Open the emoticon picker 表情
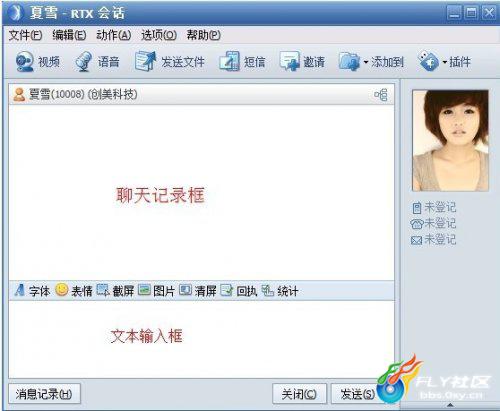This screenshot has width=500, height=411. click(74, 290)
